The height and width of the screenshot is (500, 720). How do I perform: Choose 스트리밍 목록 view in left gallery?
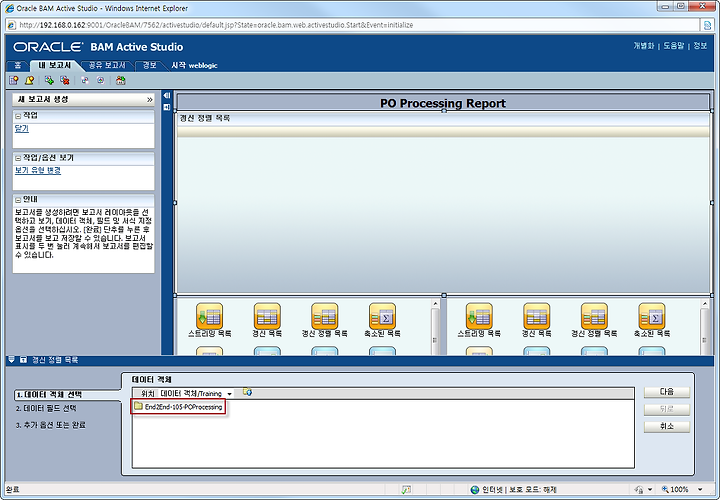(x=209, y=320)
